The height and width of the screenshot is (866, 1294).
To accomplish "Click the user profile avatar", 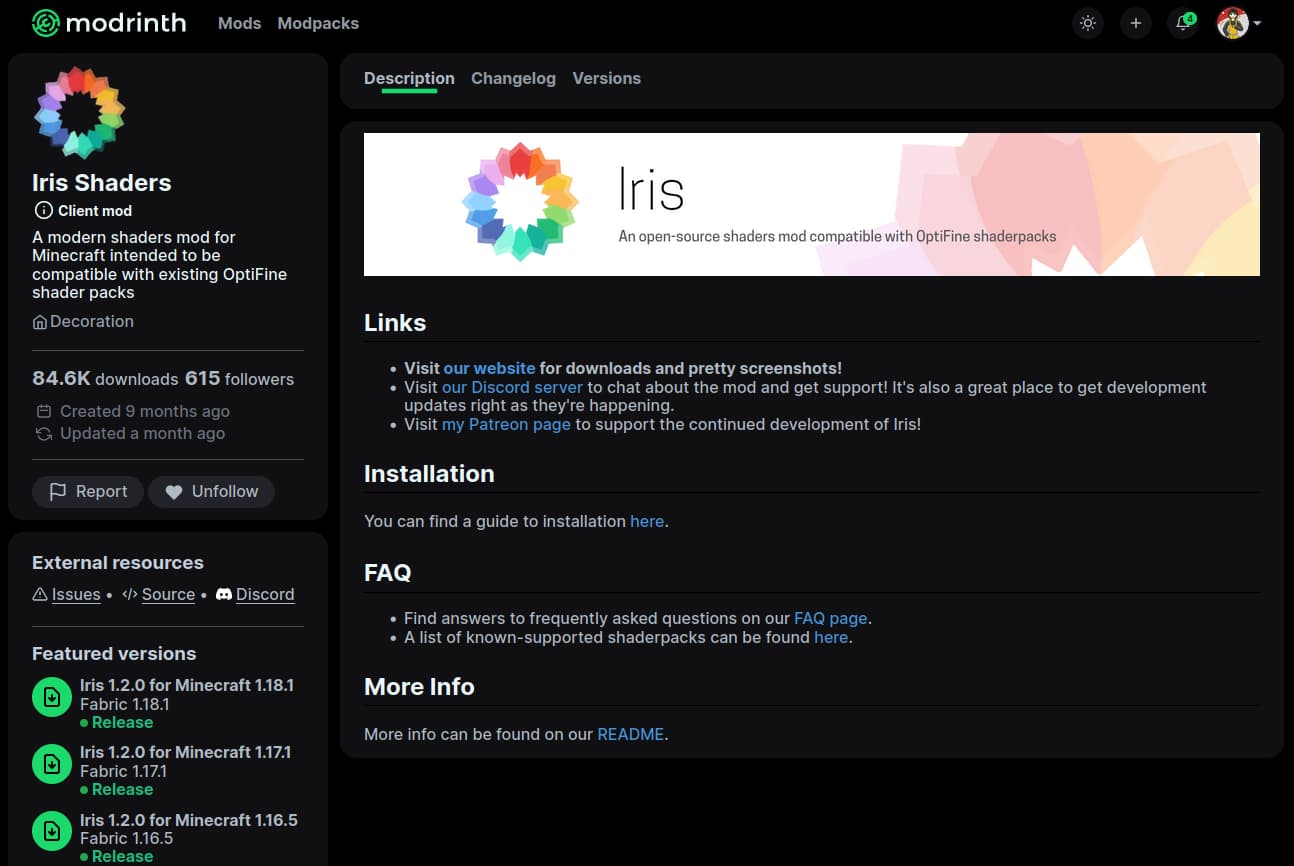I will [x=1233, y=22].
